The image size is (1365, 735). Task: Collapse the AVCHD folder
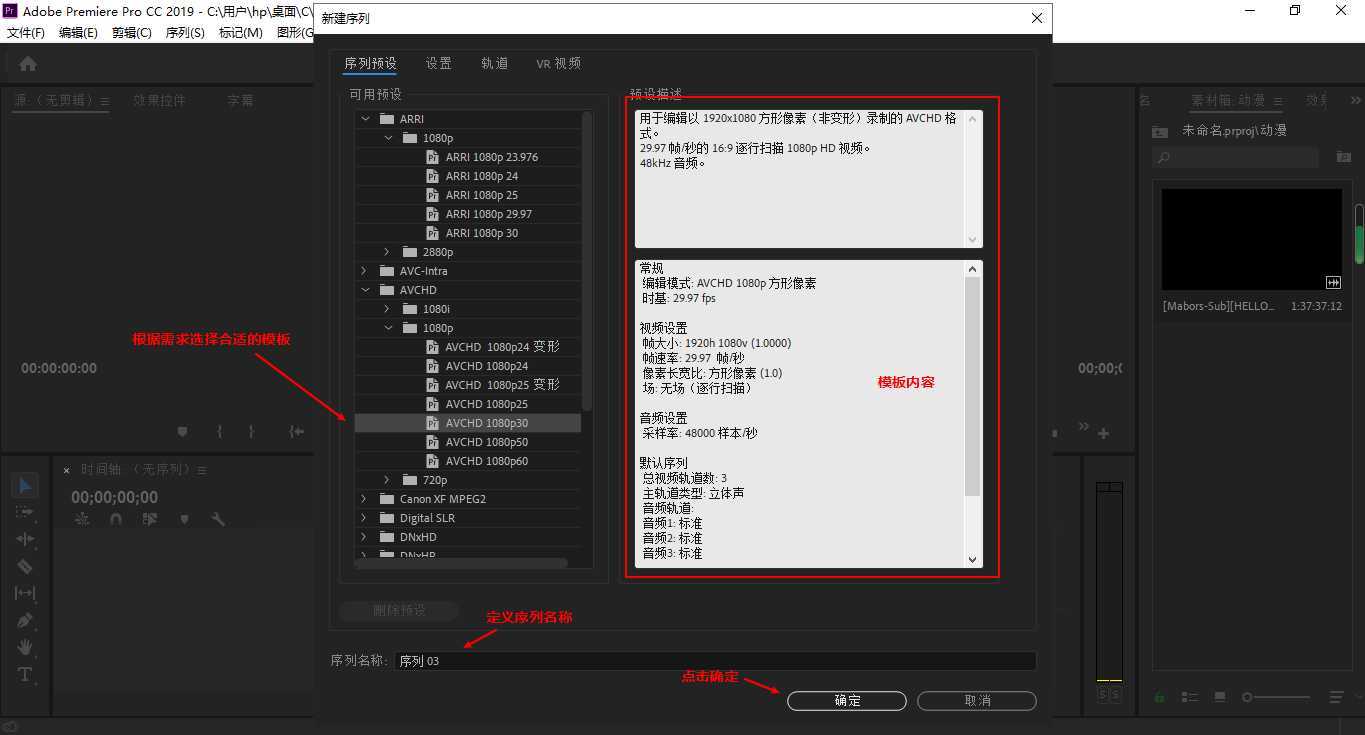click(366, 290)
